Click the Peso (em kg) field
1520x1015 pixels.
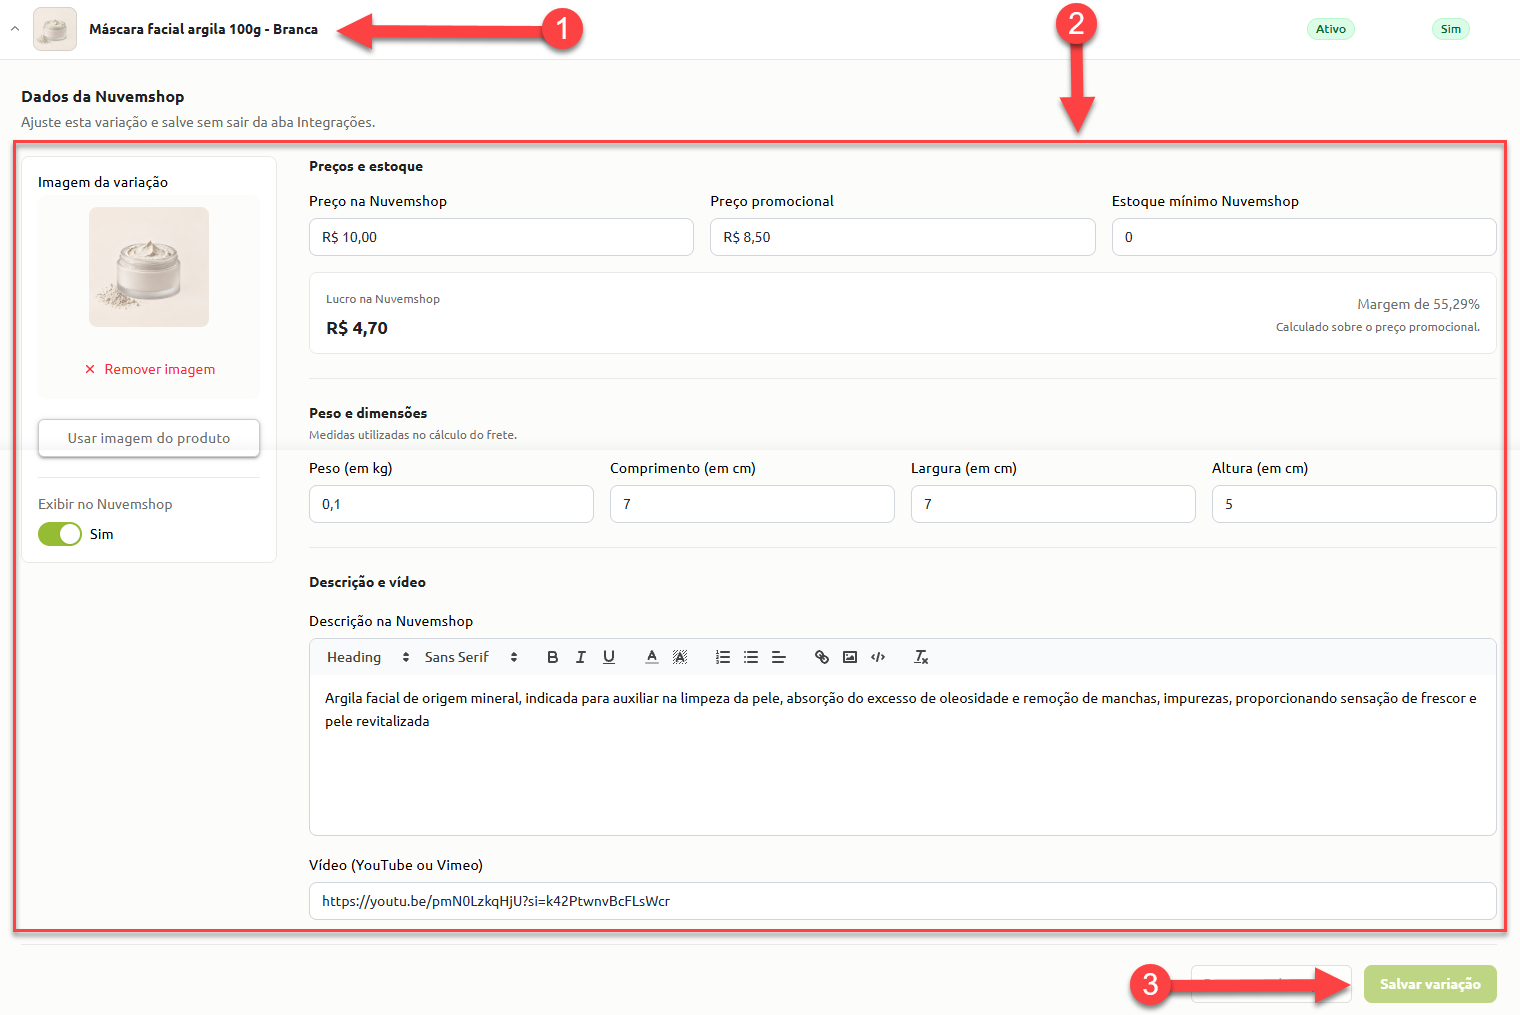[451, 504]
